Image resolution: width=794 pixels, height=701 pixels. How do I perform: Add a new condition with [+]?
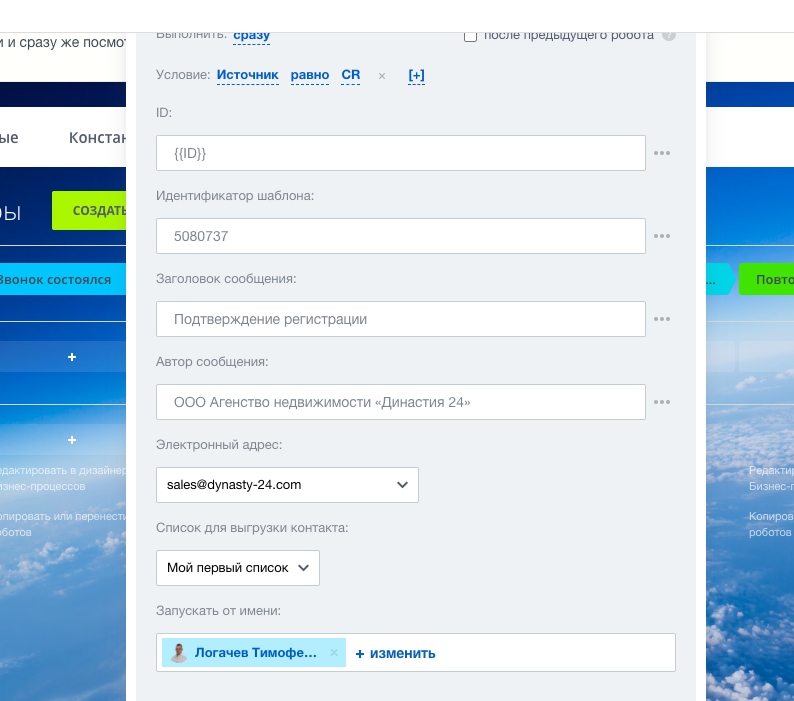[416, 75]
